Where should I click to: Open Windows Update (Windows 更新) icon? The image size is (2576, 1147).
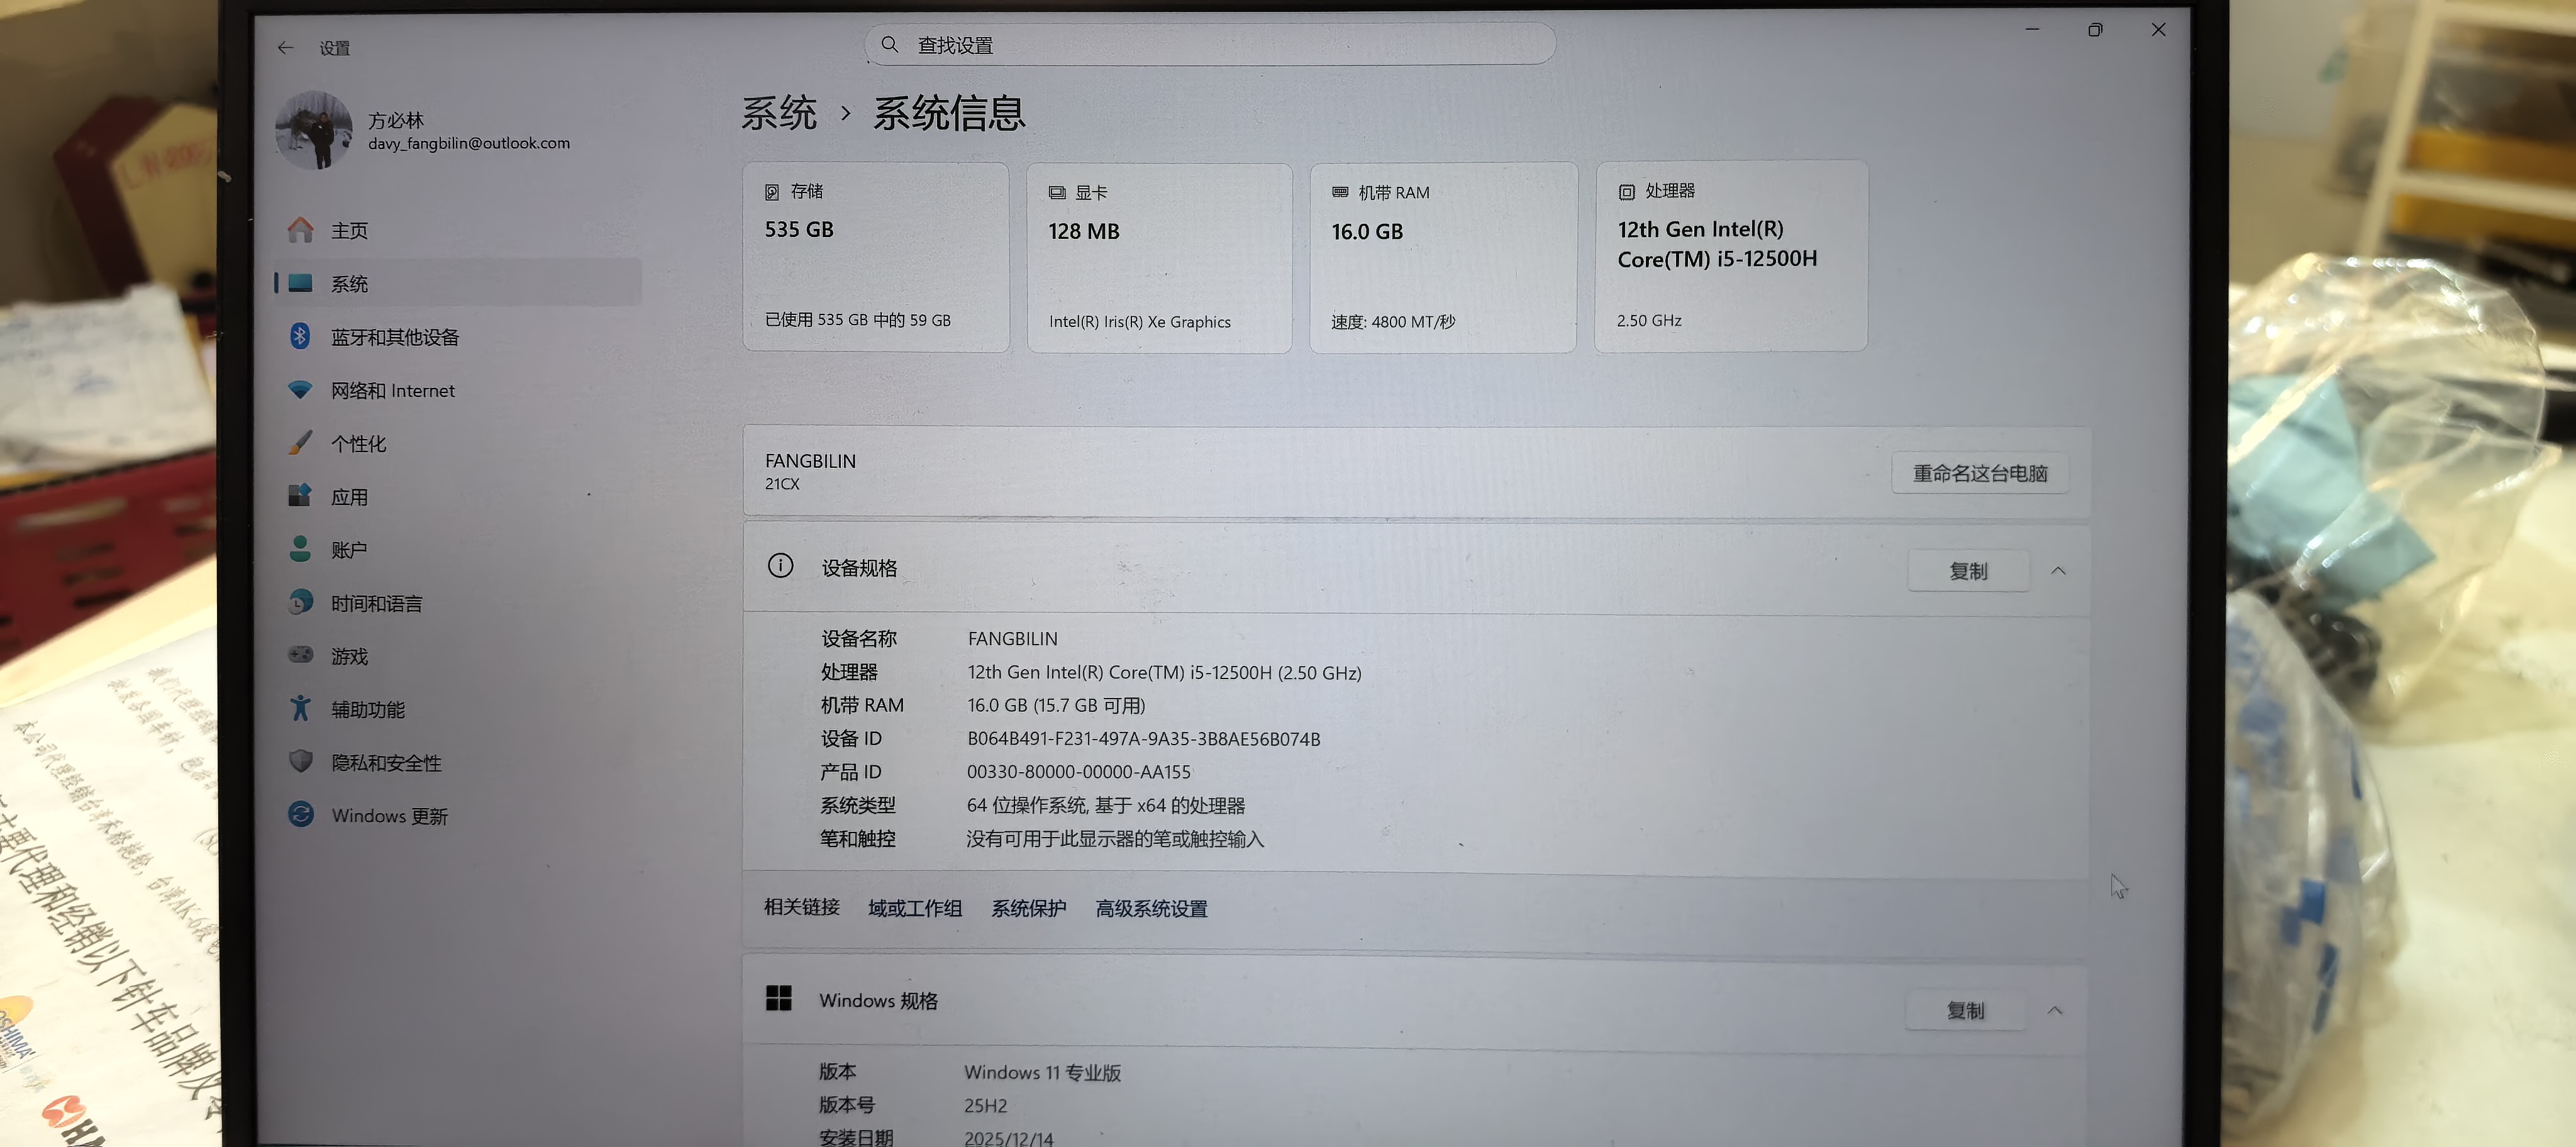(300, 815)
